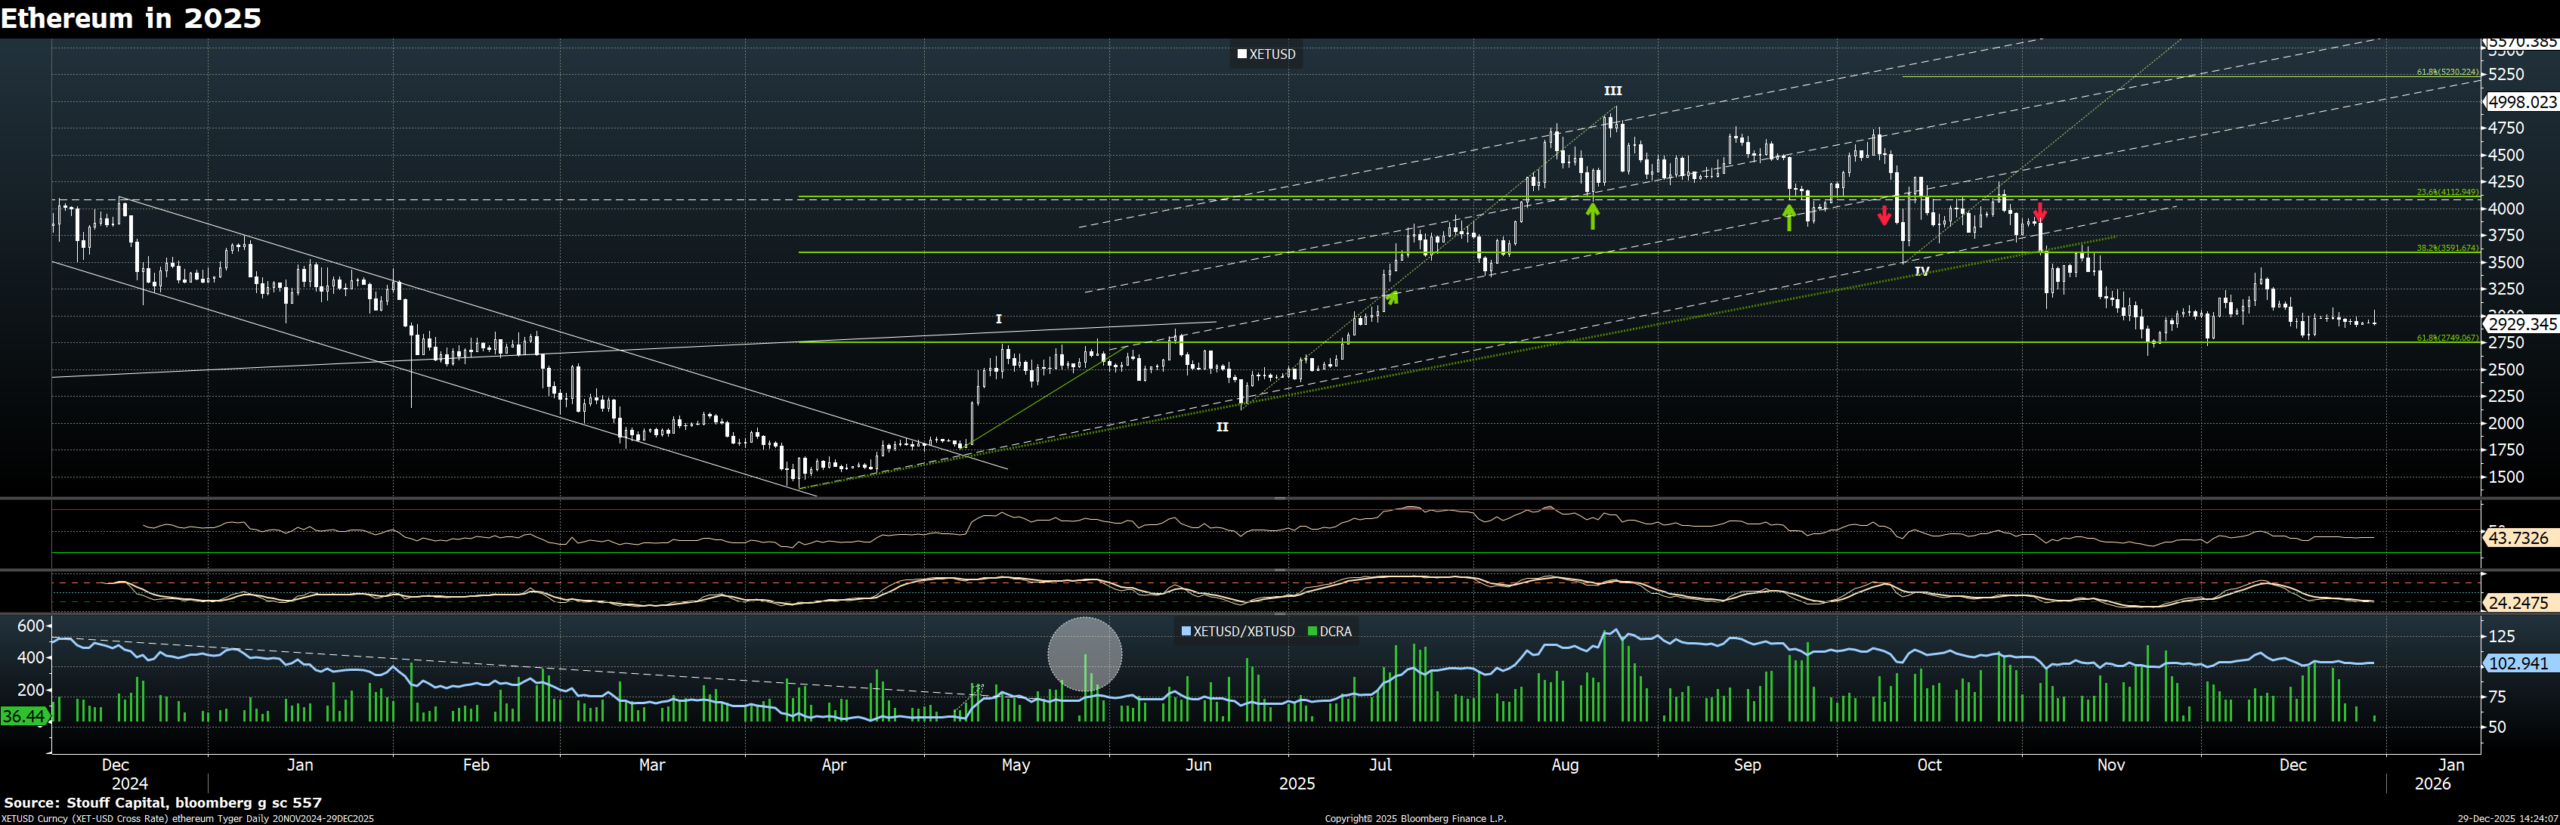Click the red down arrow in late October
Viewport: 2560px width, 825px height.
click(2040, 211)
